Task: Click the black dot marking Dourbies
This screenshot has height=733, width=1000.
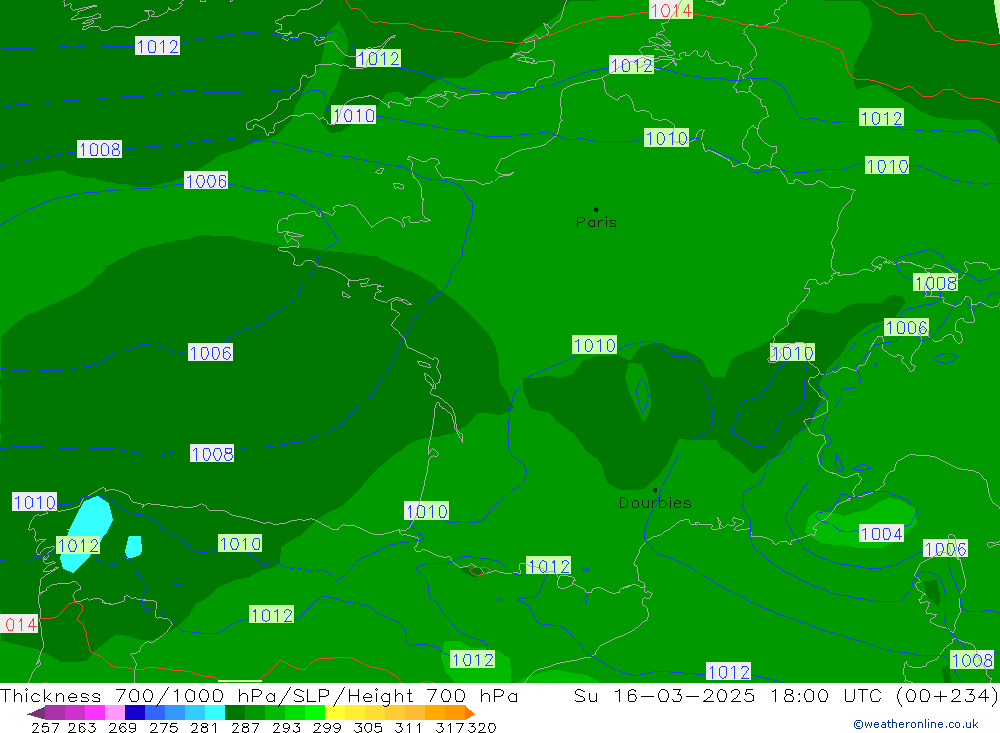Action: tap(655, 490)
